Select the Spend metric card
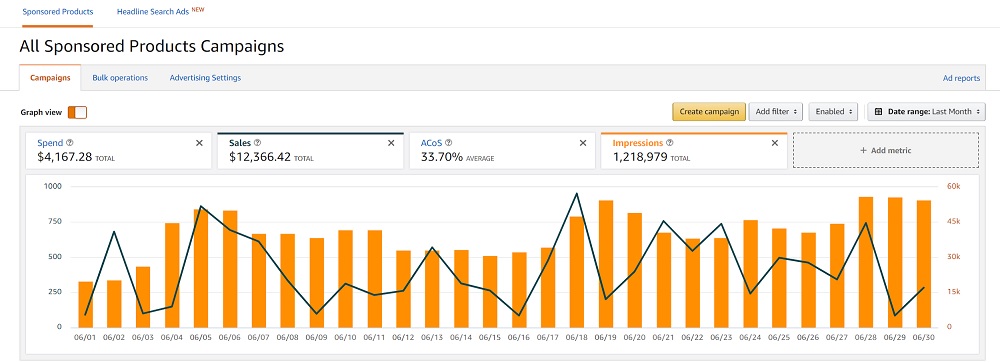 [x=119, y=151]
